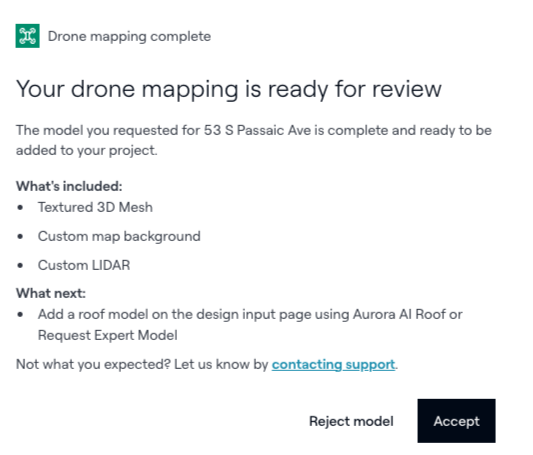The height and width of the screenshot is (455, 533).
Task: Click the 'Drone mapping complete' title text
Action: click(x=129, y=36)
